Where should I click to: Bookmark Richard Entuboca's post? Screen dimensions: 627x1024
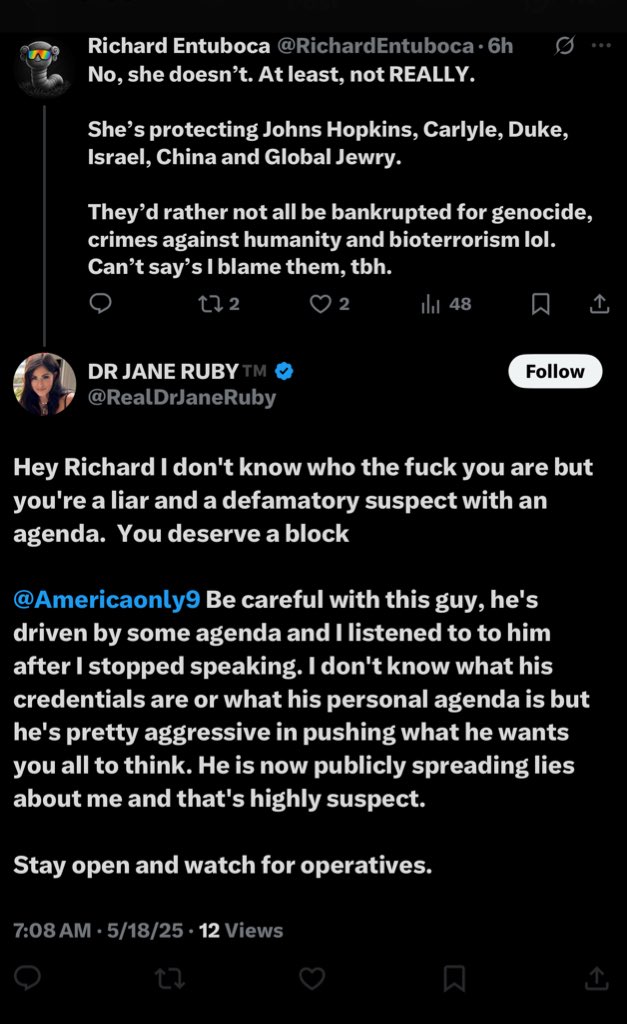point(540,303)
